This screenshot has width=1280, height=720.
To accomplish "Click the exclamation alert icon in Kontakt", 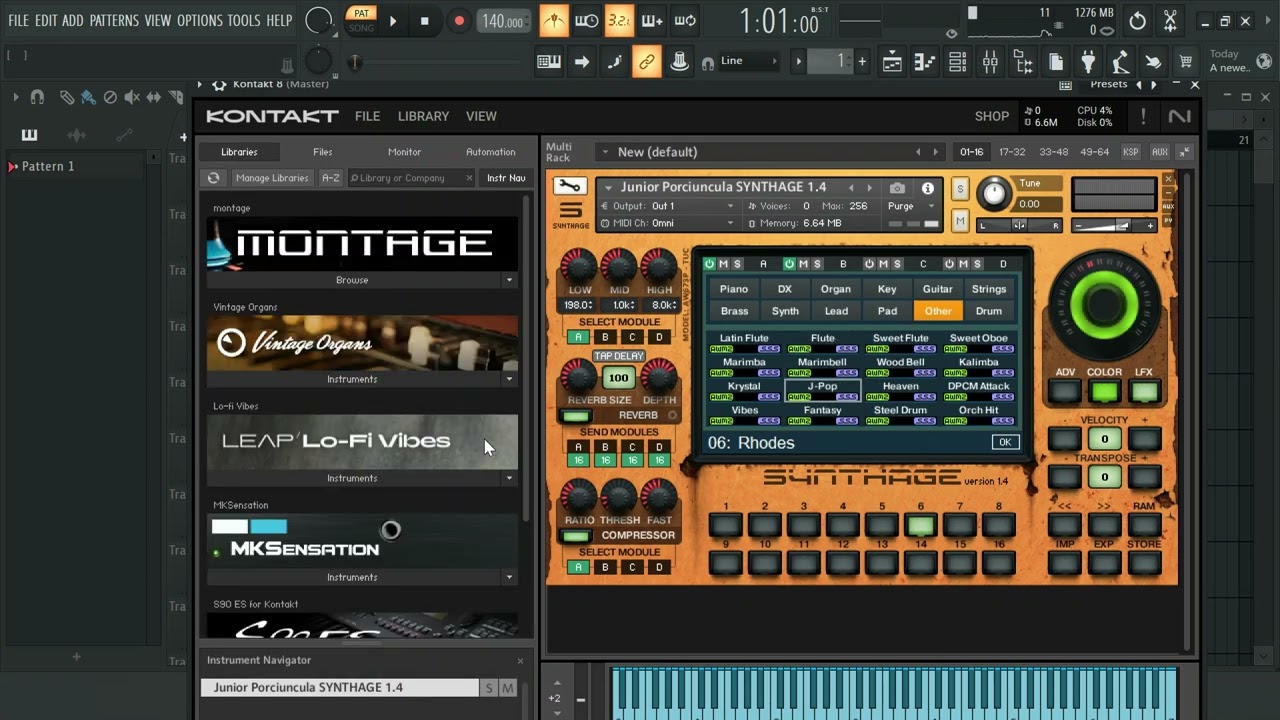I will click(1143, 117).
